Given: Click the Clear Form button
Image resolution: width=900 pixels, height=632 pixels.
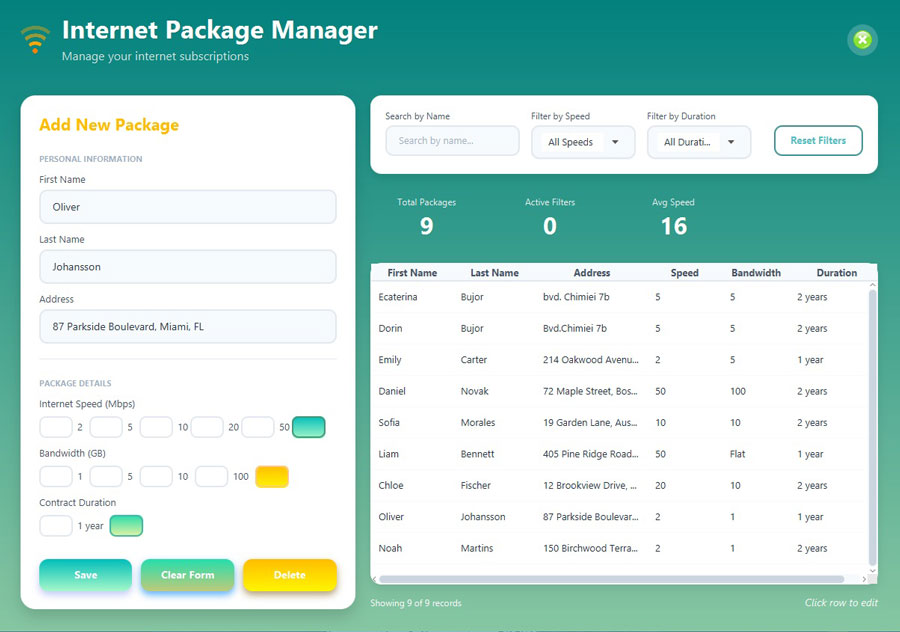Looking at the screenshot, I should pyautogui.click(x=187, y=575).
